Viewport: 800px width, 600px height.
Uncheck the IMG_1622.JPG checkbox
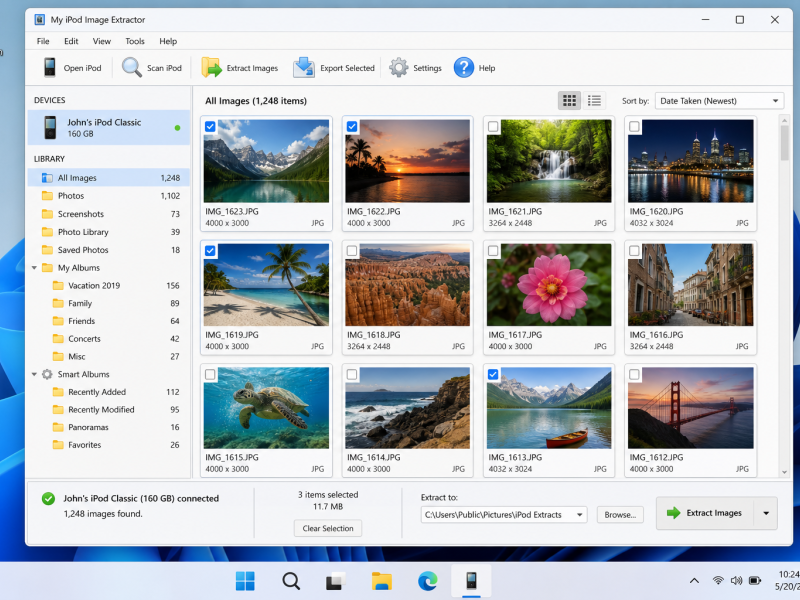click(352, 127)
